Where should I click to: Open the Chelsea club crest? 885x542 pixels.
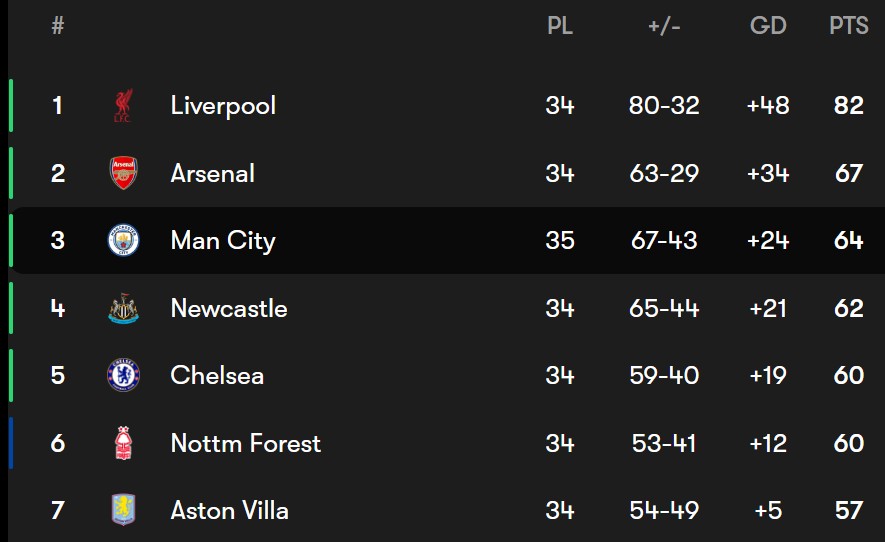pyautogui.click(x=124, y=375)
